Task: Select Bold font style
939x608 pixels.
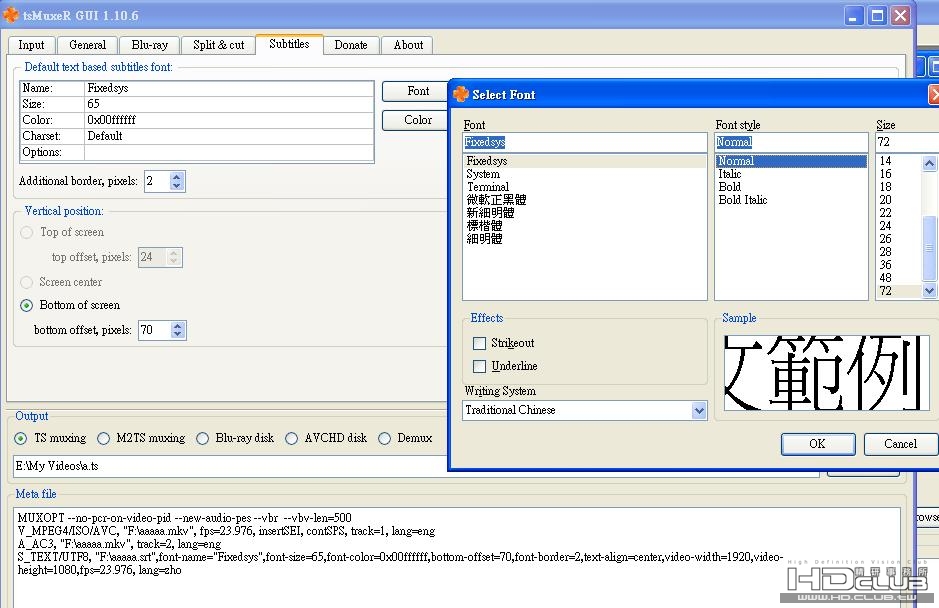Action: [x=791, y=187]
